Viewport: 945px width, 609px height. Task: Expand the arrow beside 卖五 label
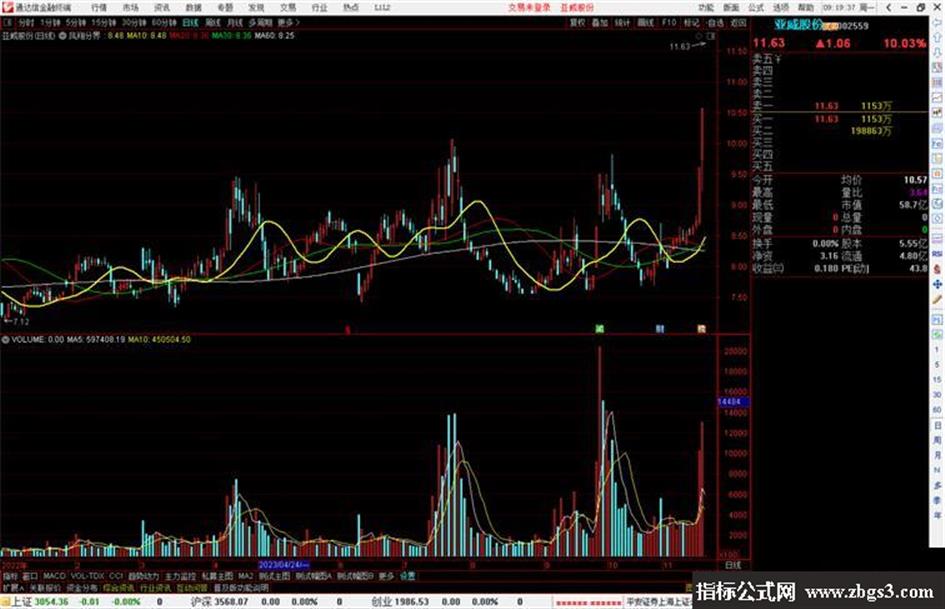coord(779,60)
